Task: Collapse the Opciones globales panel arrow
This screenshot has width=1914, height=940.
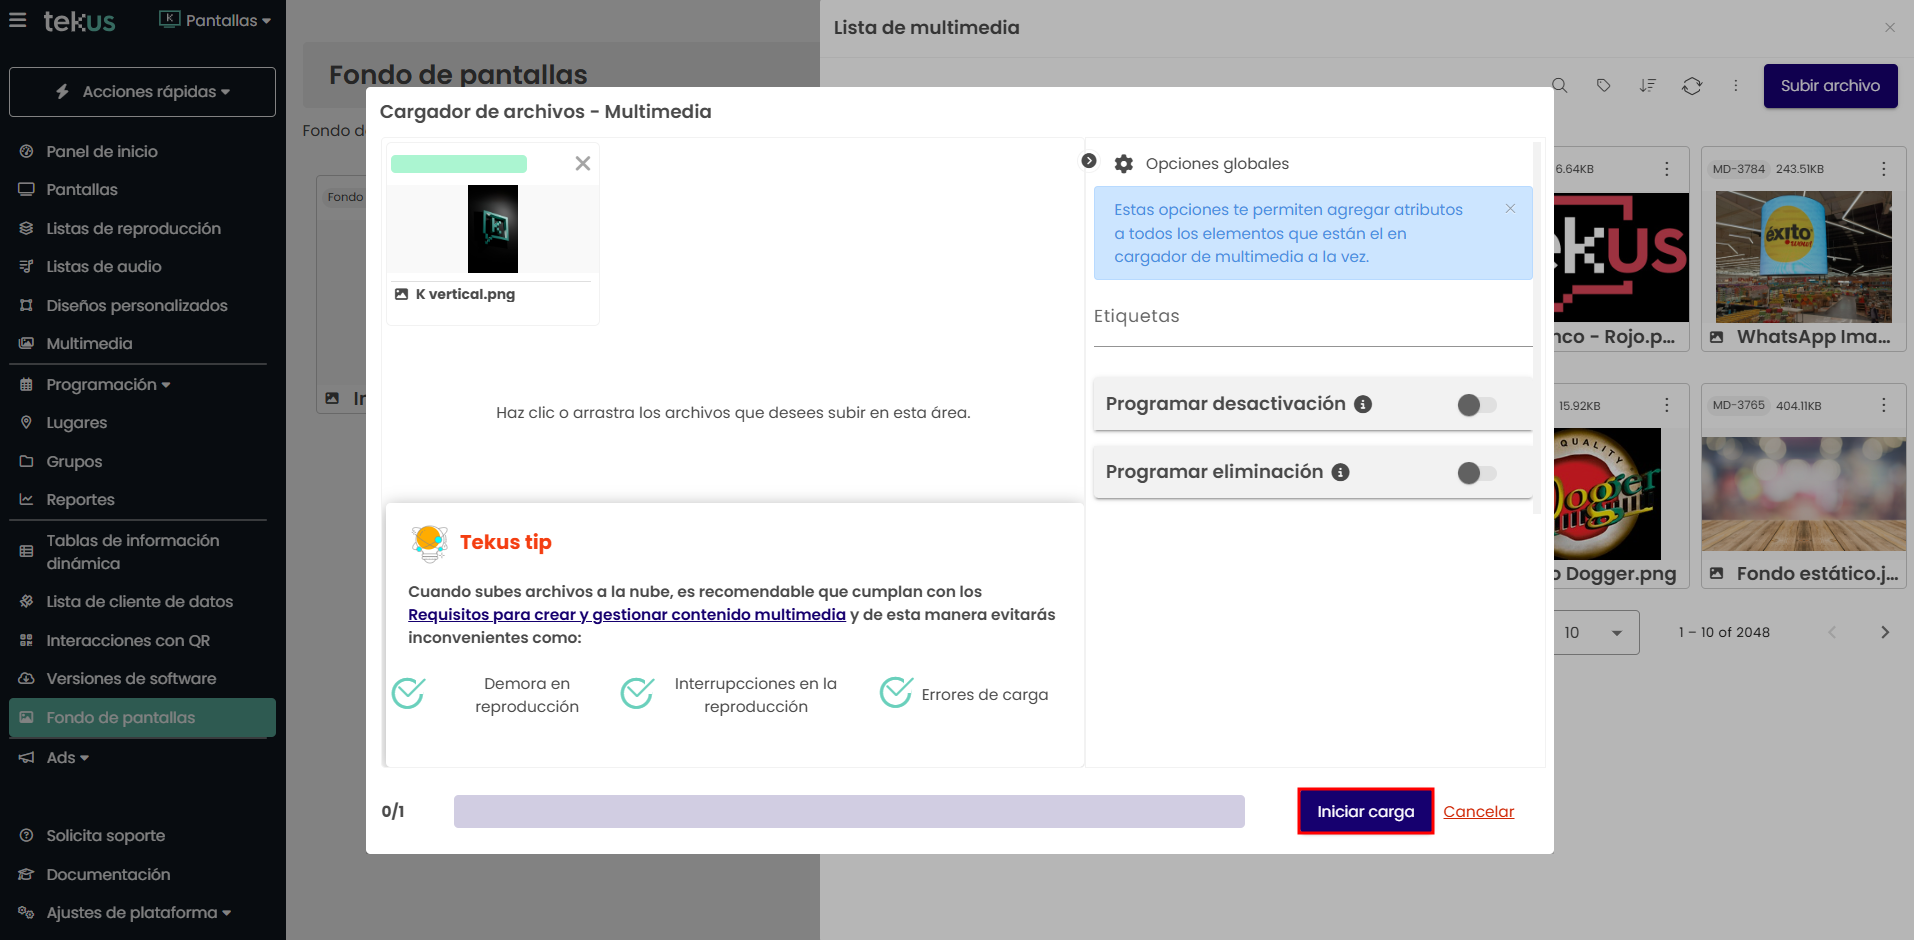Action: tap(1089, 161)
